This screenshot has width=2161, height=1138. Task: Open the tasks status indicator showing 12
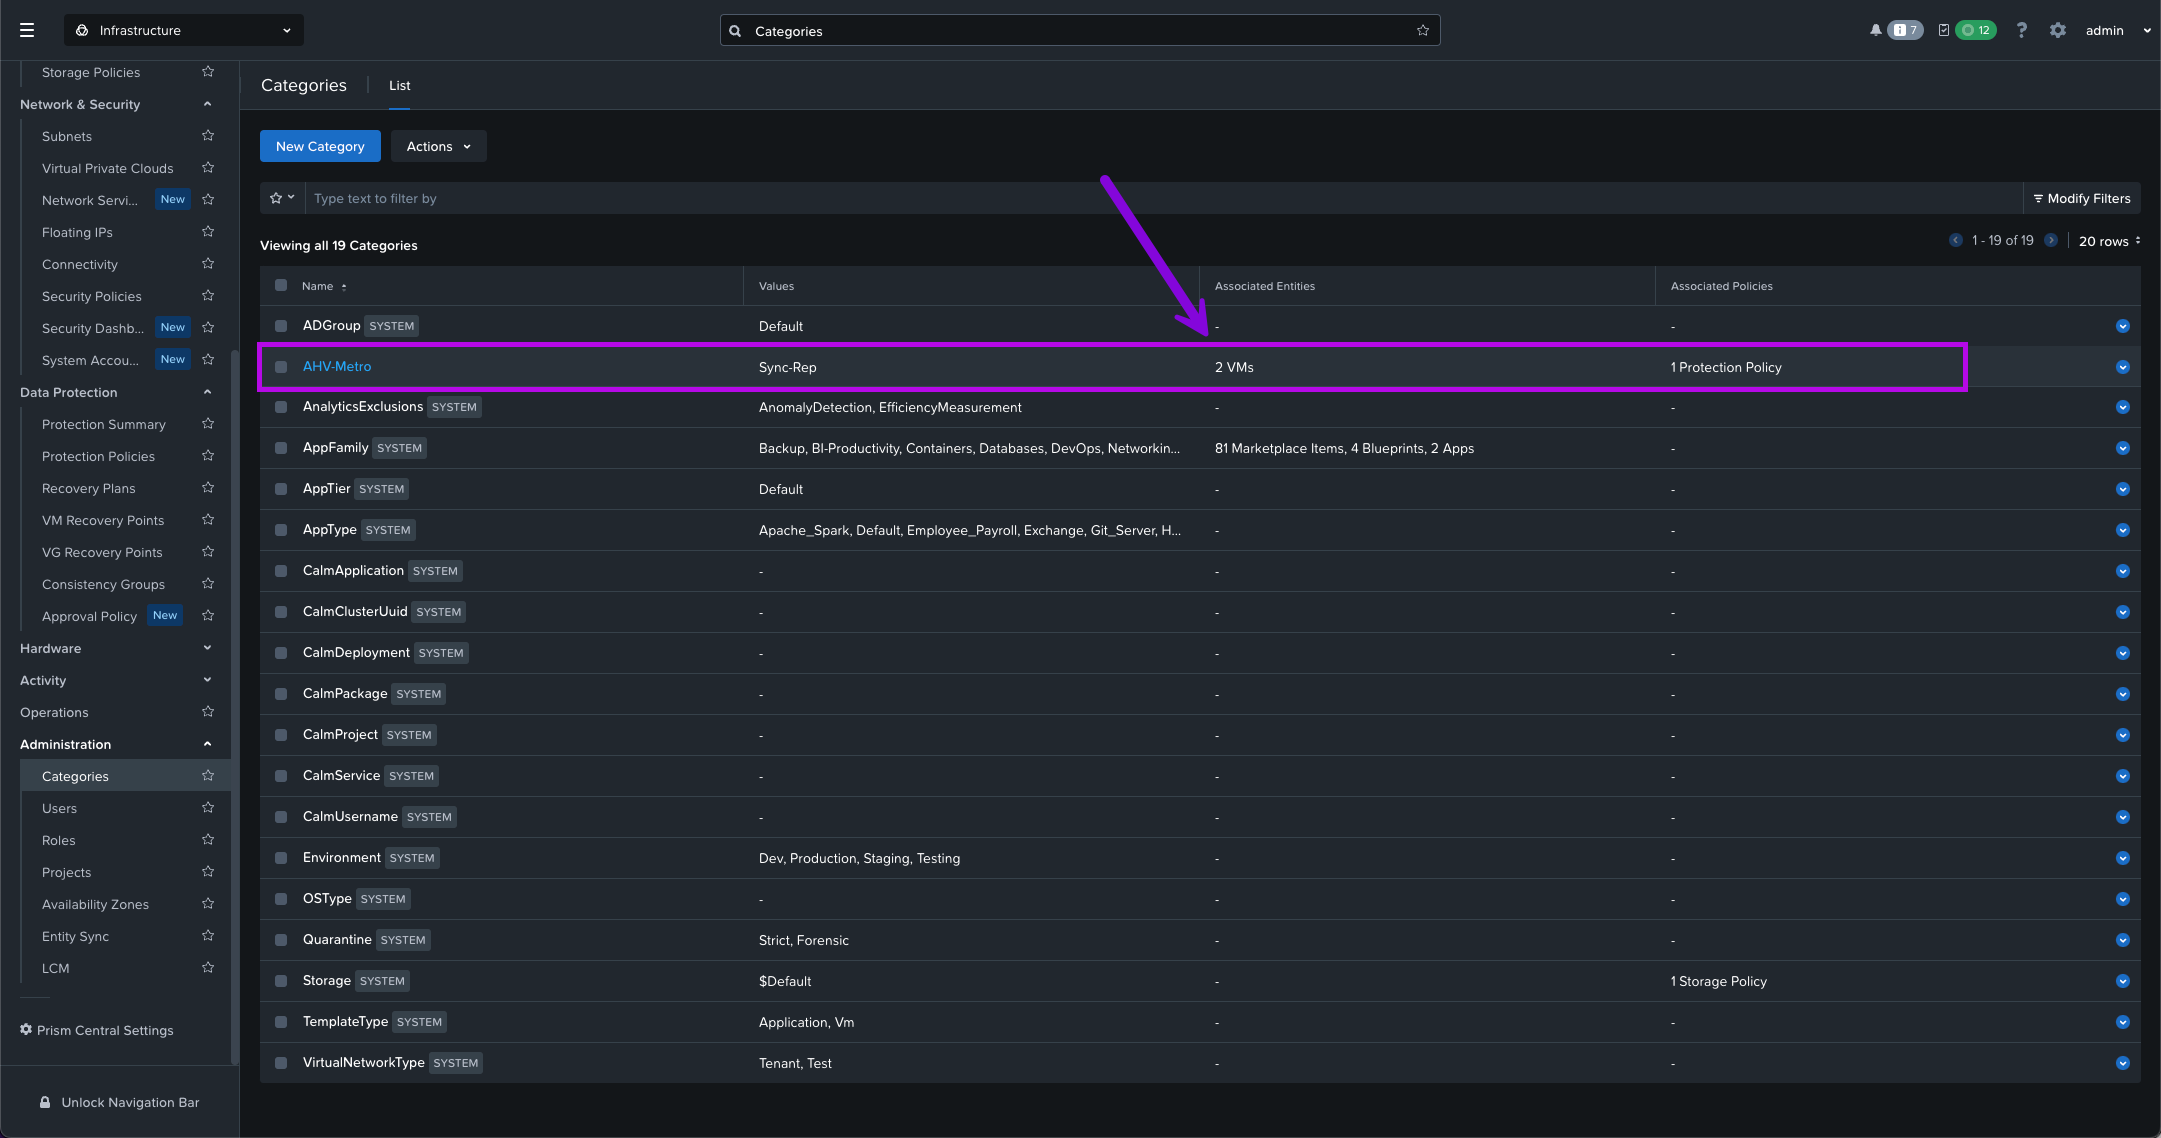tap(1975, 30)
